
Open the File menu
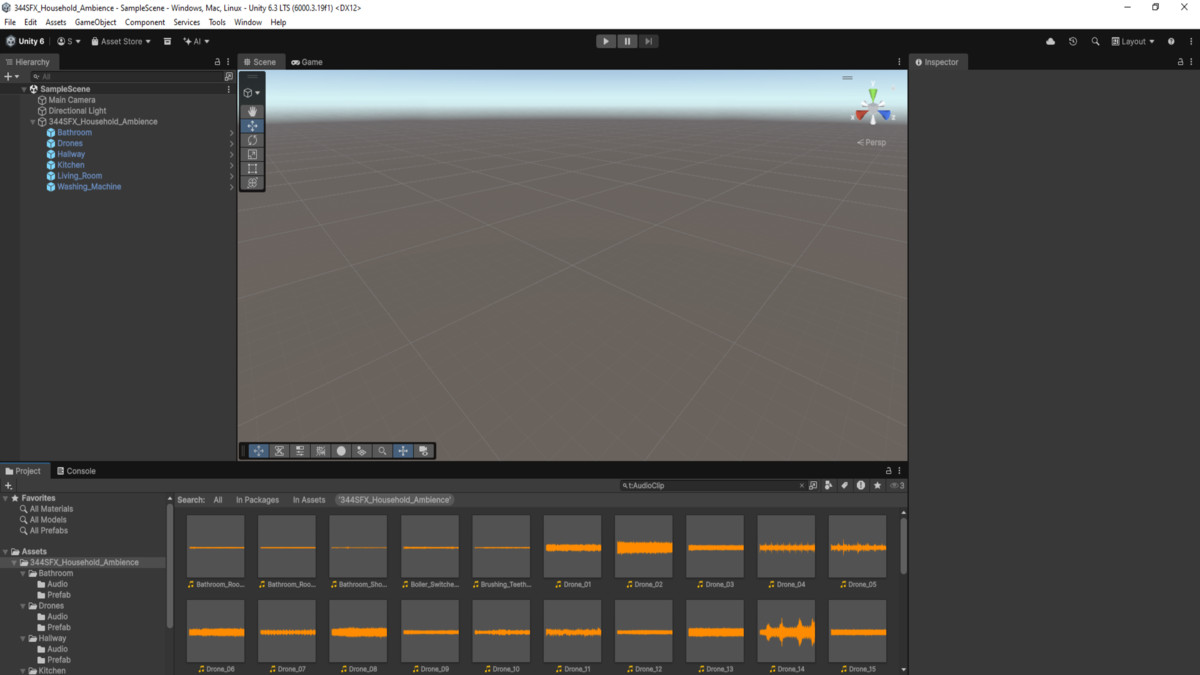[x=10, y=22]
